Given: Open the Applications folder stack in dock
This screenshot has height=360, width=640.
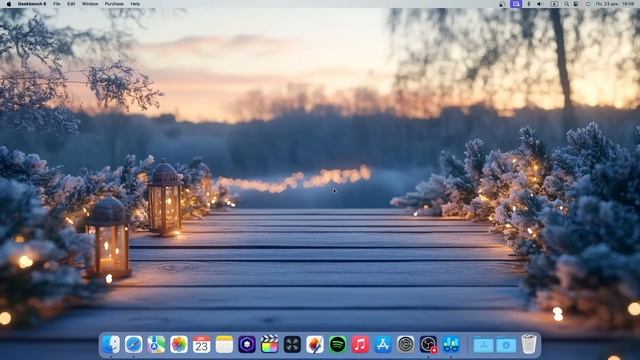Looking at the screenshot, I should tap(483, 345).
